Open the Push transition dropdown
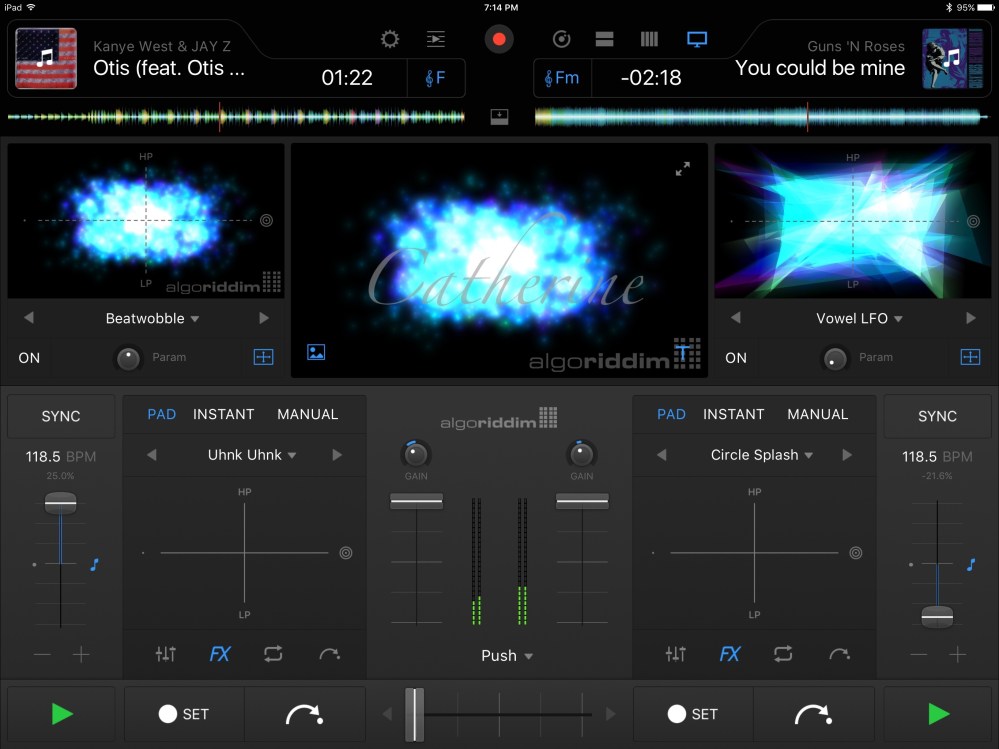Screen dimensions: 999x749 (x=506, y=656)
